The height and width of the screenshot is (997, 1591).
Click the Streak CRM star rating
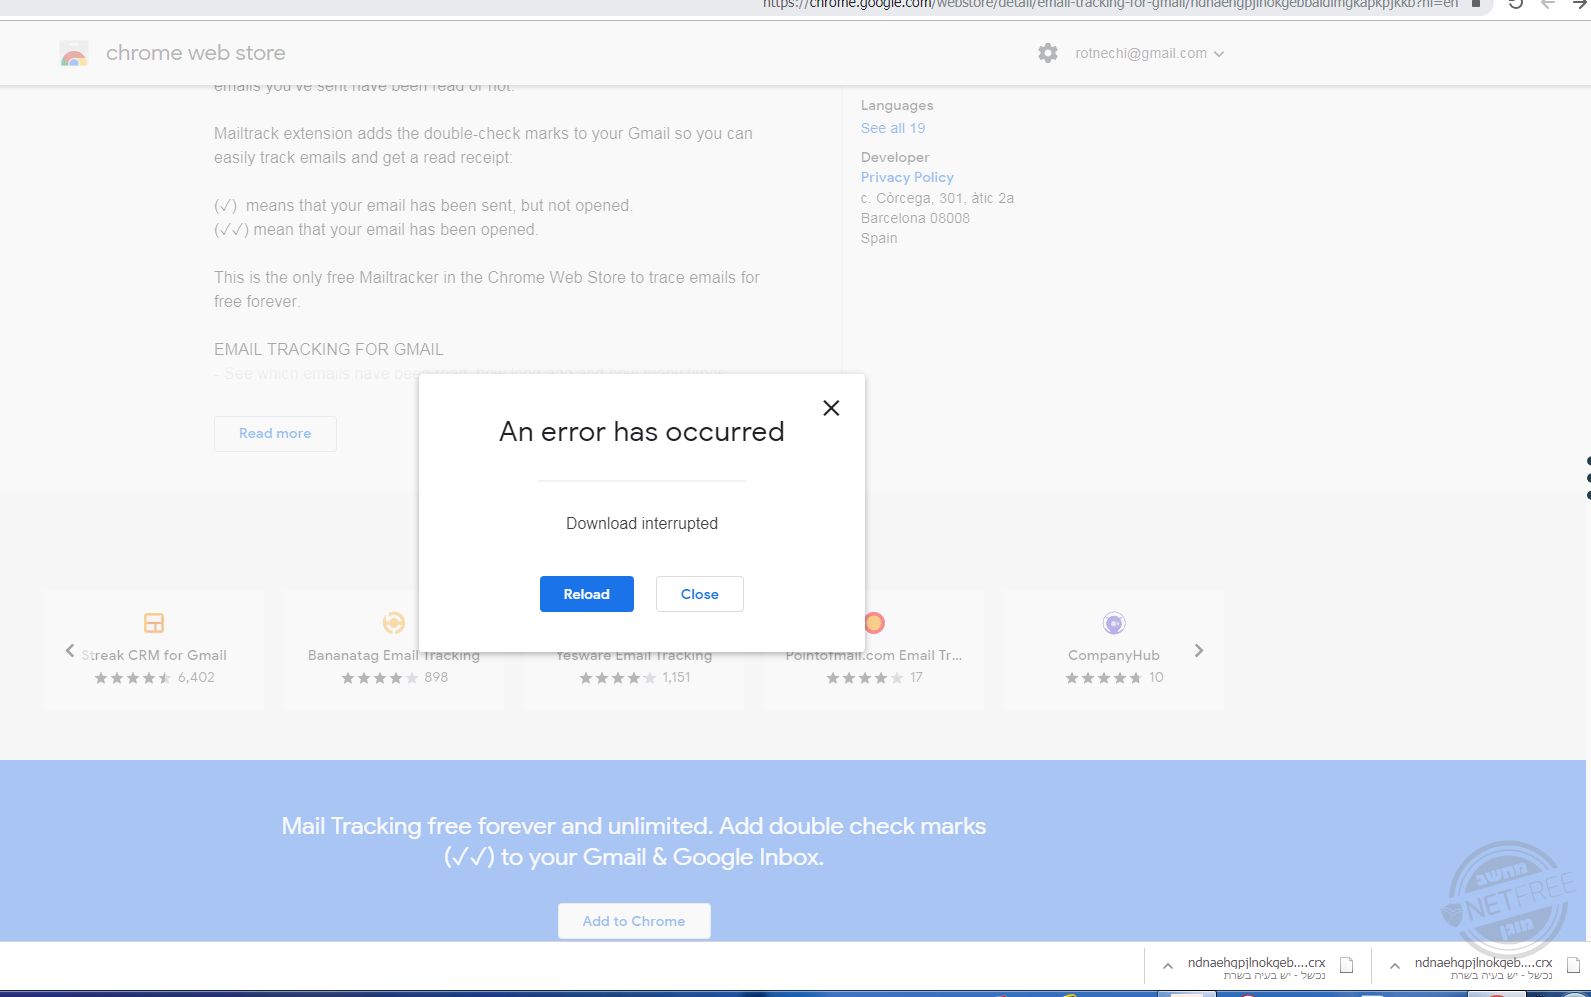[133, 678]
